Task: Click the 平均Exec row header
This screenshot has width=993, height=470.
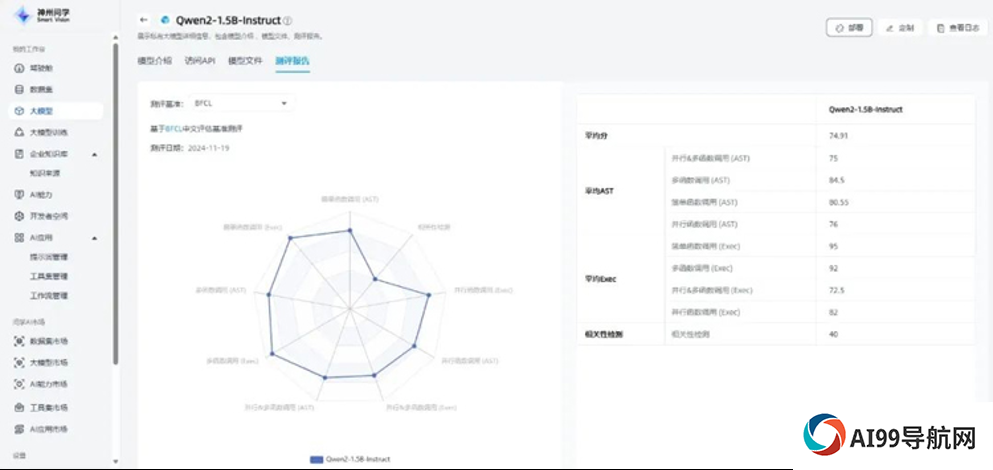Action: [x=621, y=279]
